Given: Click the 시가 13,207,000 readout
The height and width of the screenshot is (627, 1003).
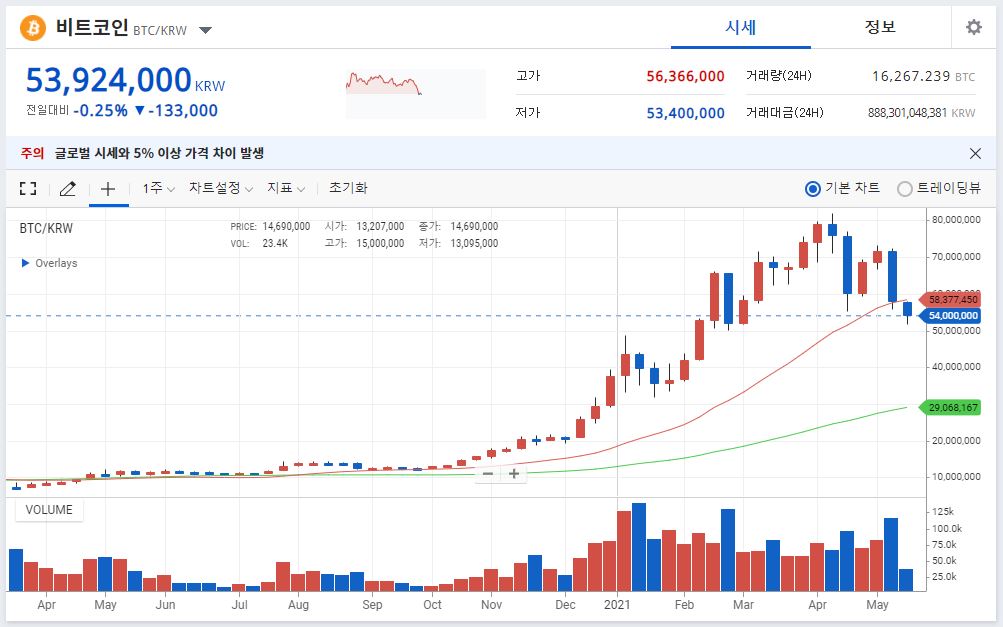Looking at the screenshot, I should click(x=364, y=226).
